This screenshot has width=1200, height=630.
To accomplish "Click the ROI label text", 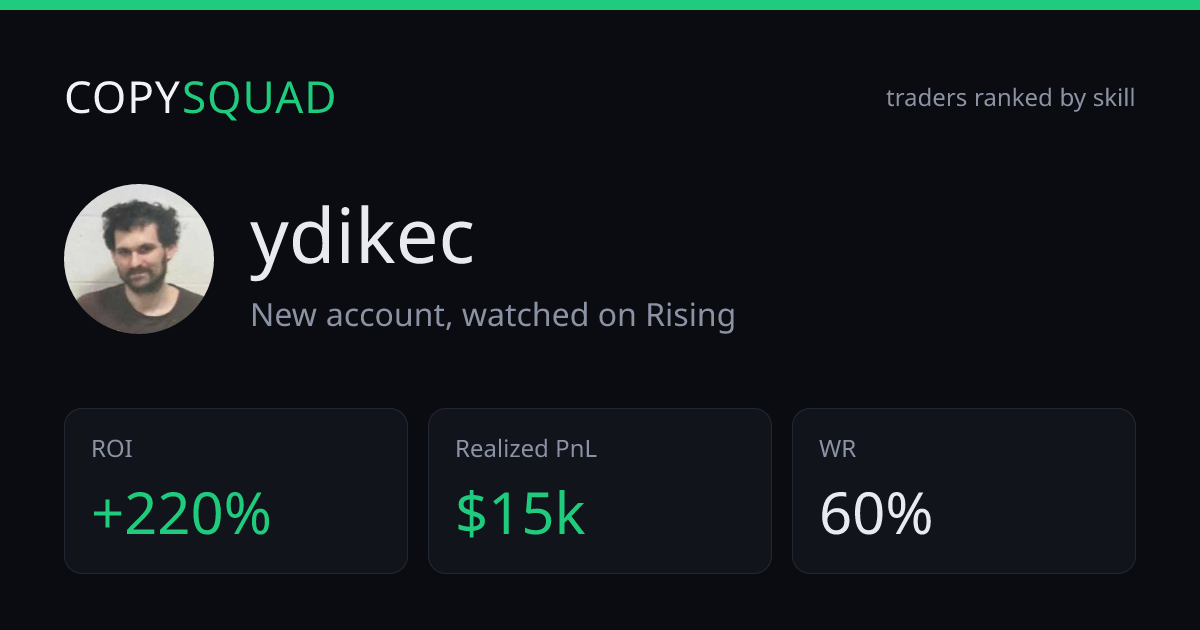I will (x=112, y=449).
